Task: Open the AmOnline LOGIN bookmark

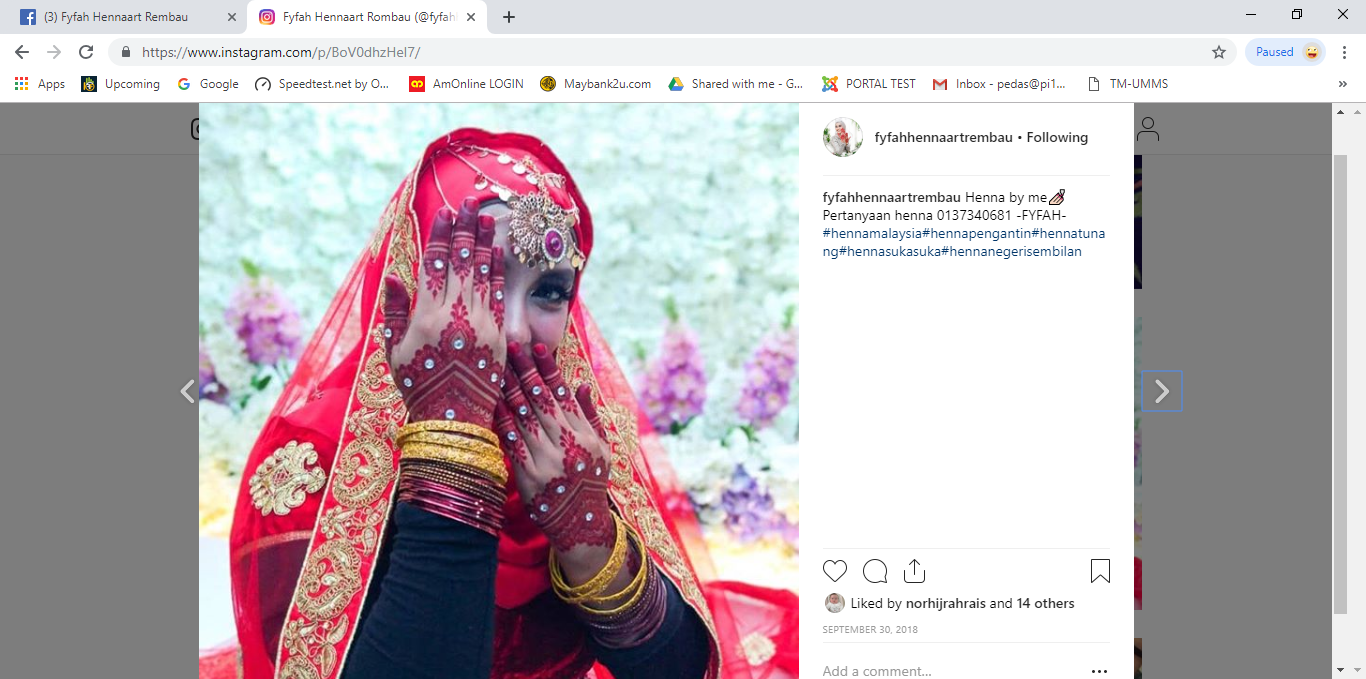Action: pyautogui.click(x=466, y=84)
